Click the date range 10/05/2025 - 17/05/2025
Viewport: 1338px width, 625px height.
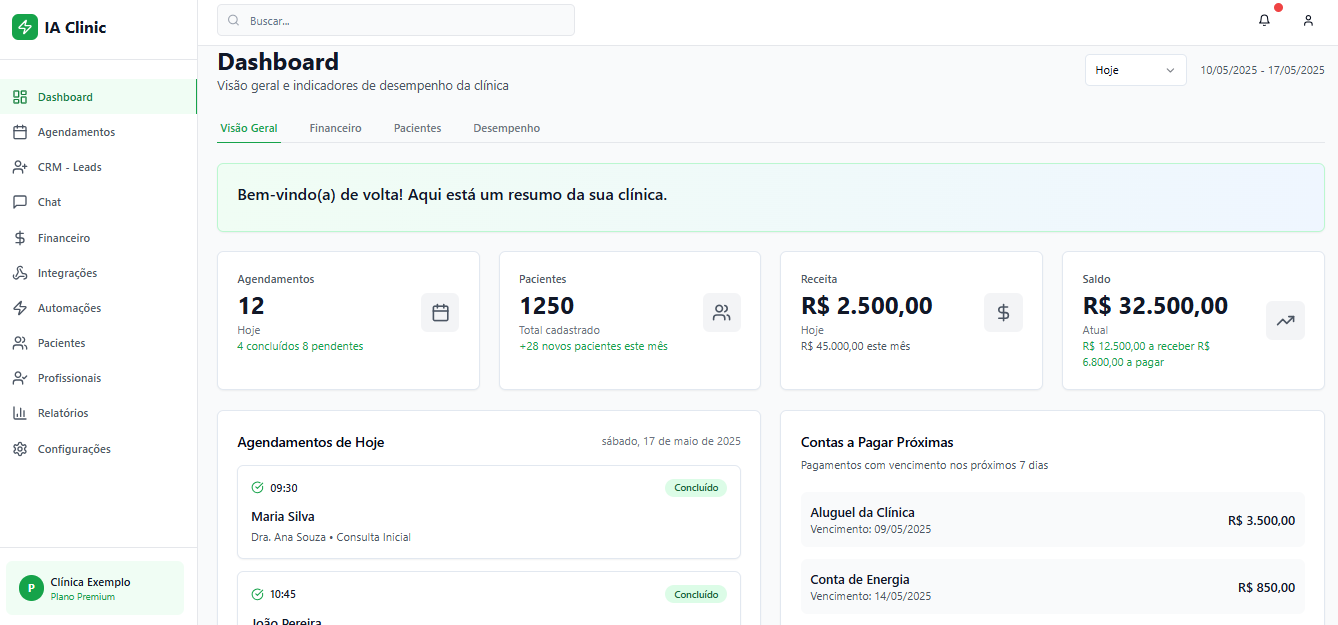[1263, 70]
